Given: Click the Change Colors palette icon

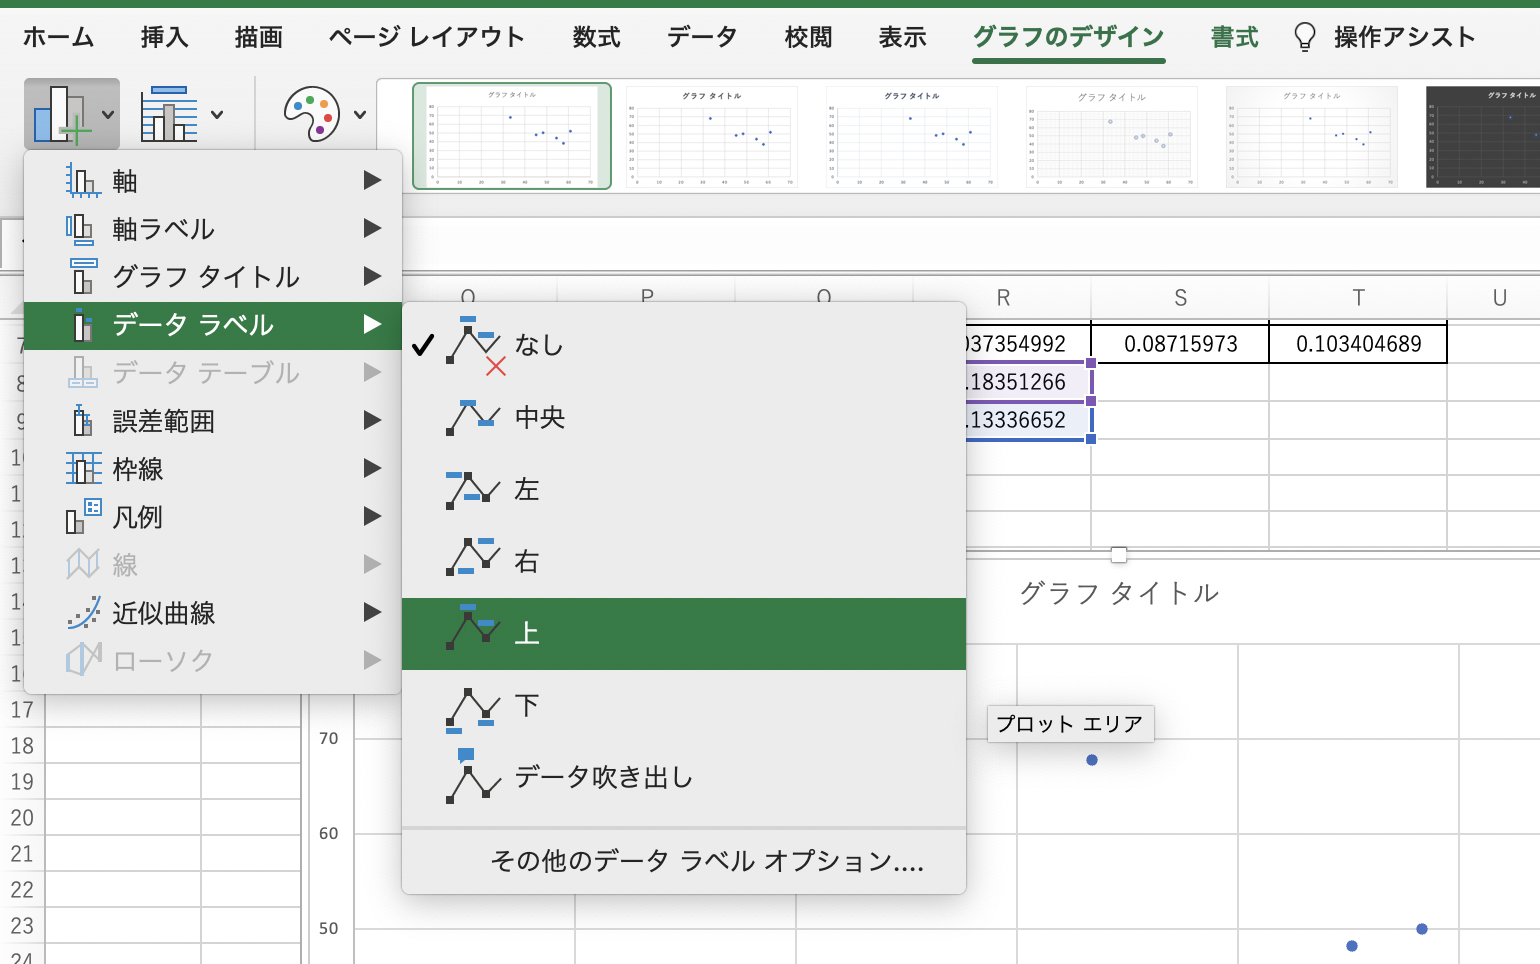Looking at the screenshot, I should pos(312,114).
